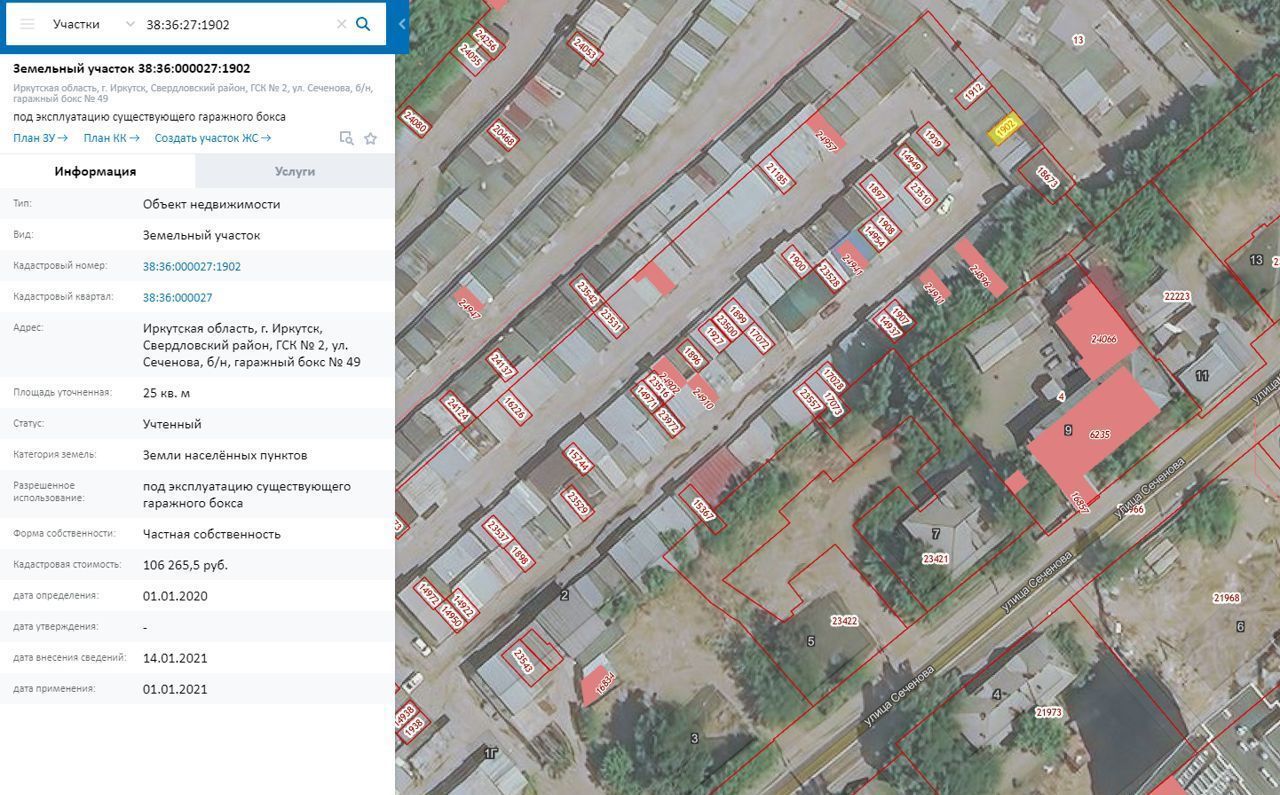Collapse the side panel with left arrow
Image resolution: width=1280 pixels, height=795 pixels.
tap(402, 24)
